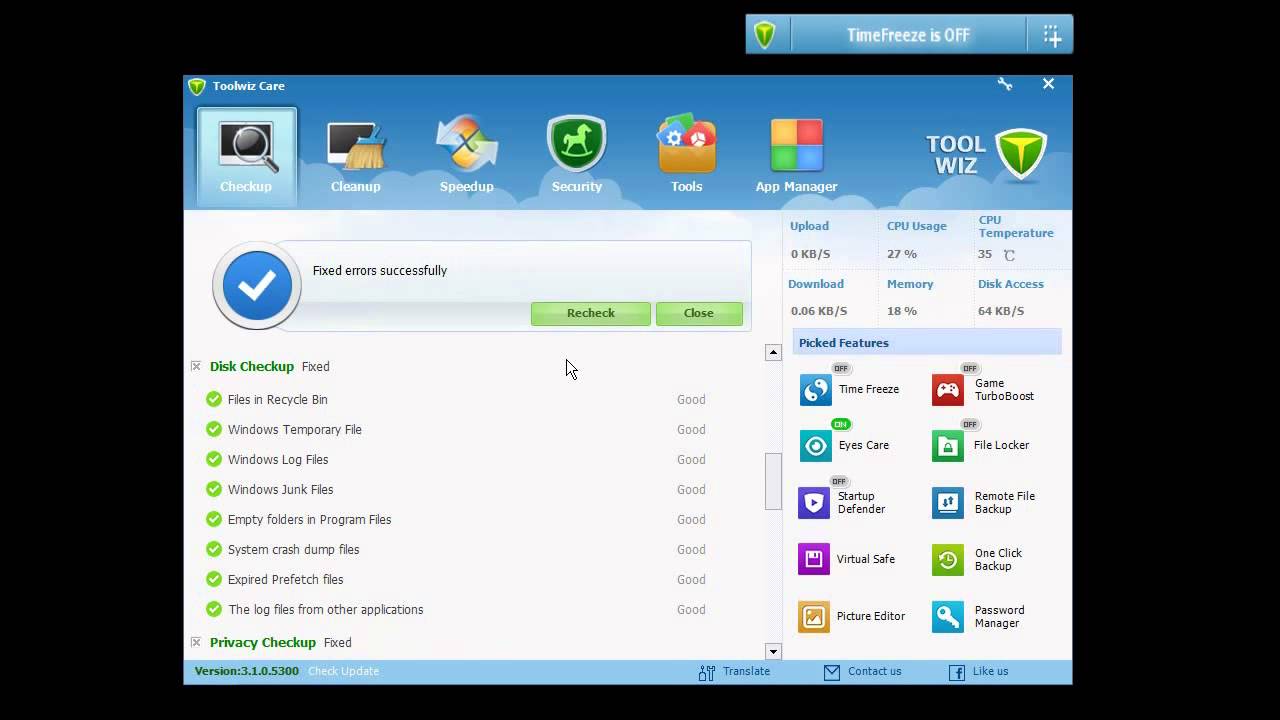This screenshot has width=1280, height=720.
Task: Switch to App Manager tab
Action: click(x=797, y=156)
